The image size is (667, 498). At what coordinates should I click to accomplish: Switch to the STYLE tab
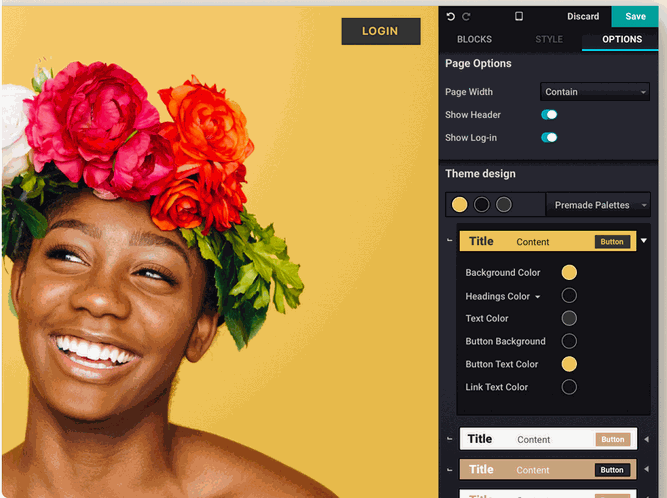tap(549, 39)
